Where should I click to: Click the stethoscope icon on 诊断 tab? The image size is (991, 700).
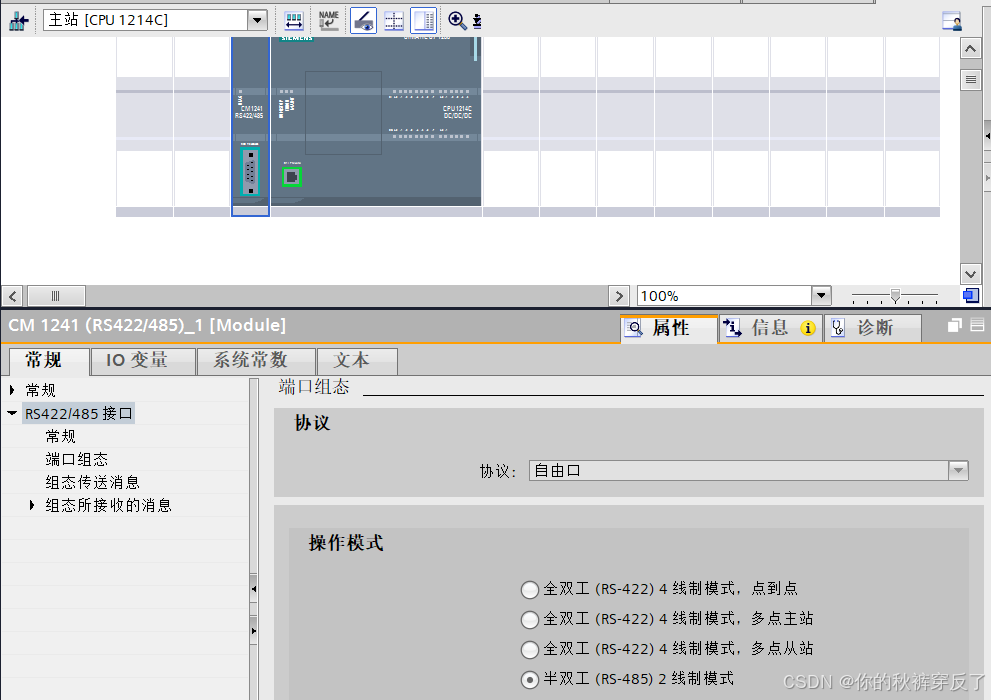[837, 328]
